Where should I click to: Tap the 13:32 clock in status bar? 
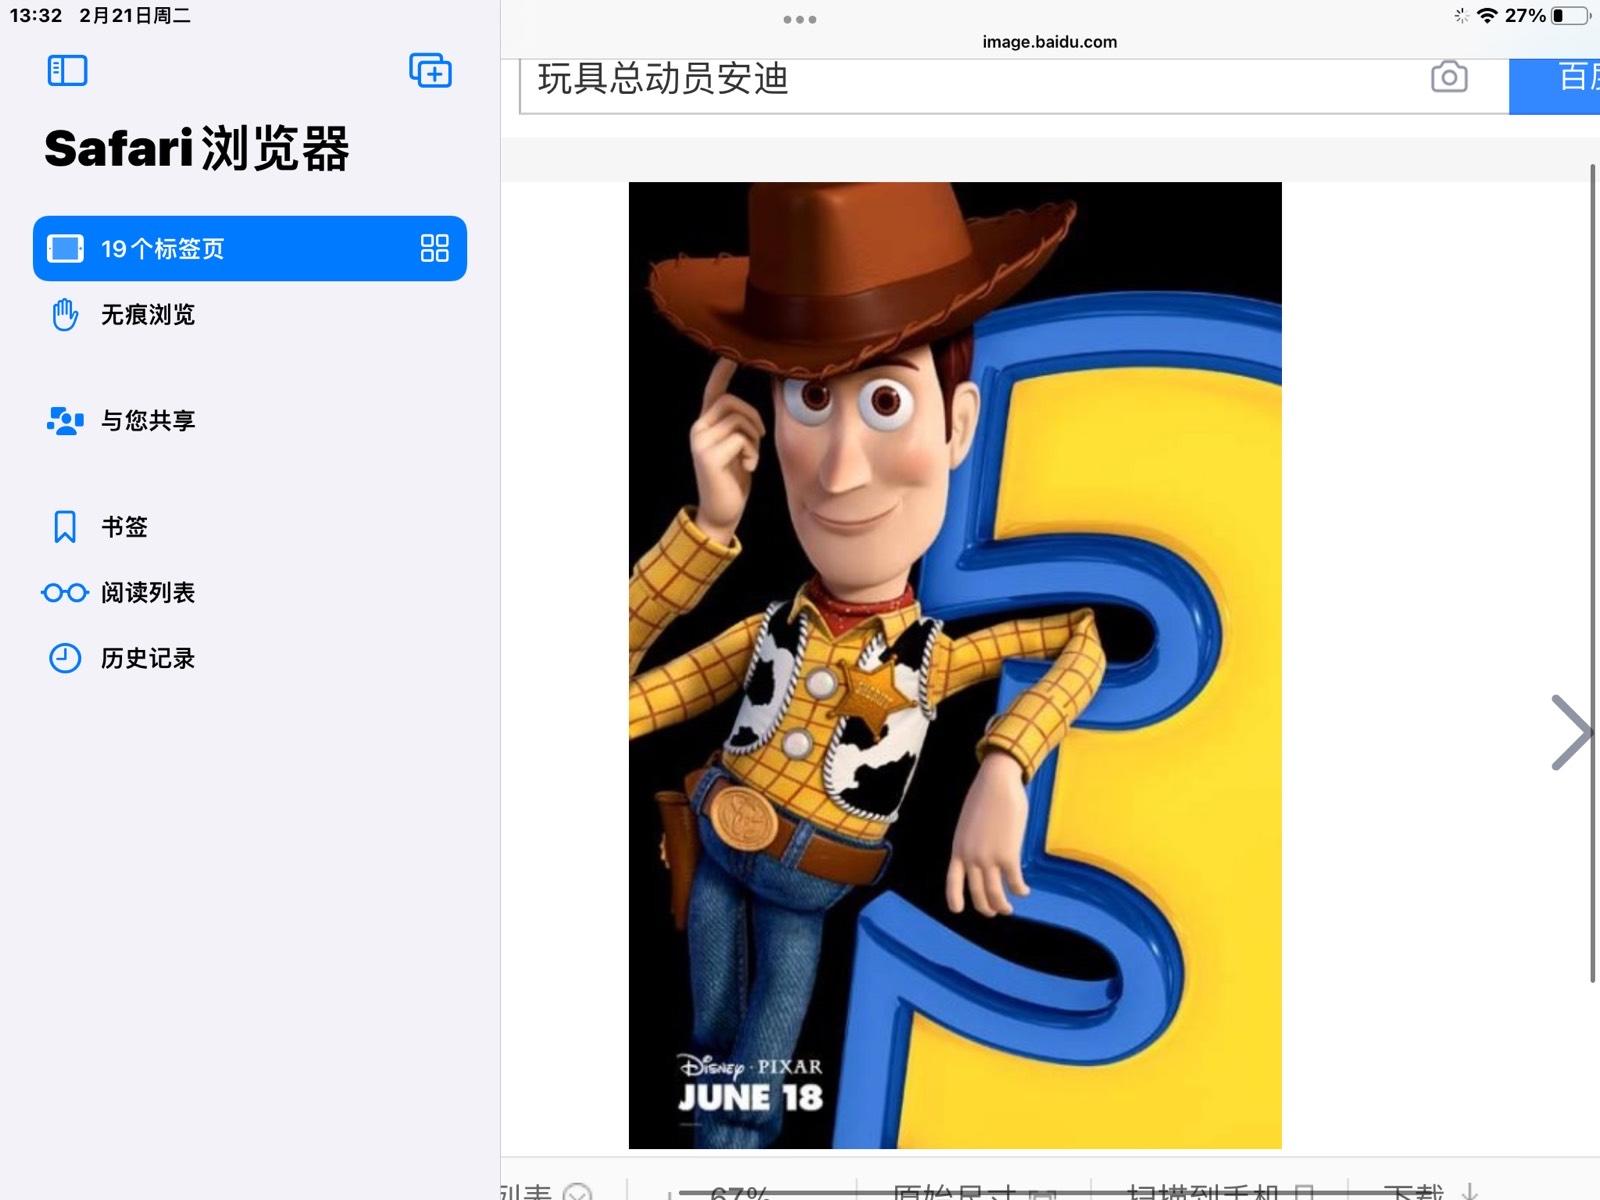[36, 15]
